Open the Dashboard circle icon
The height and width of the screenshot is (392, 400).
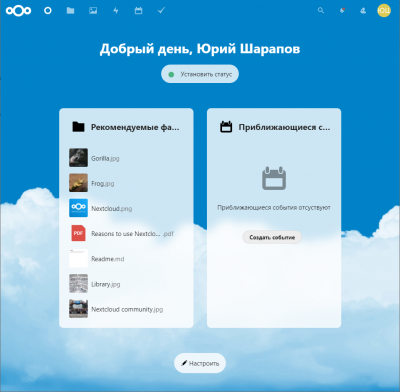(48, 11)
